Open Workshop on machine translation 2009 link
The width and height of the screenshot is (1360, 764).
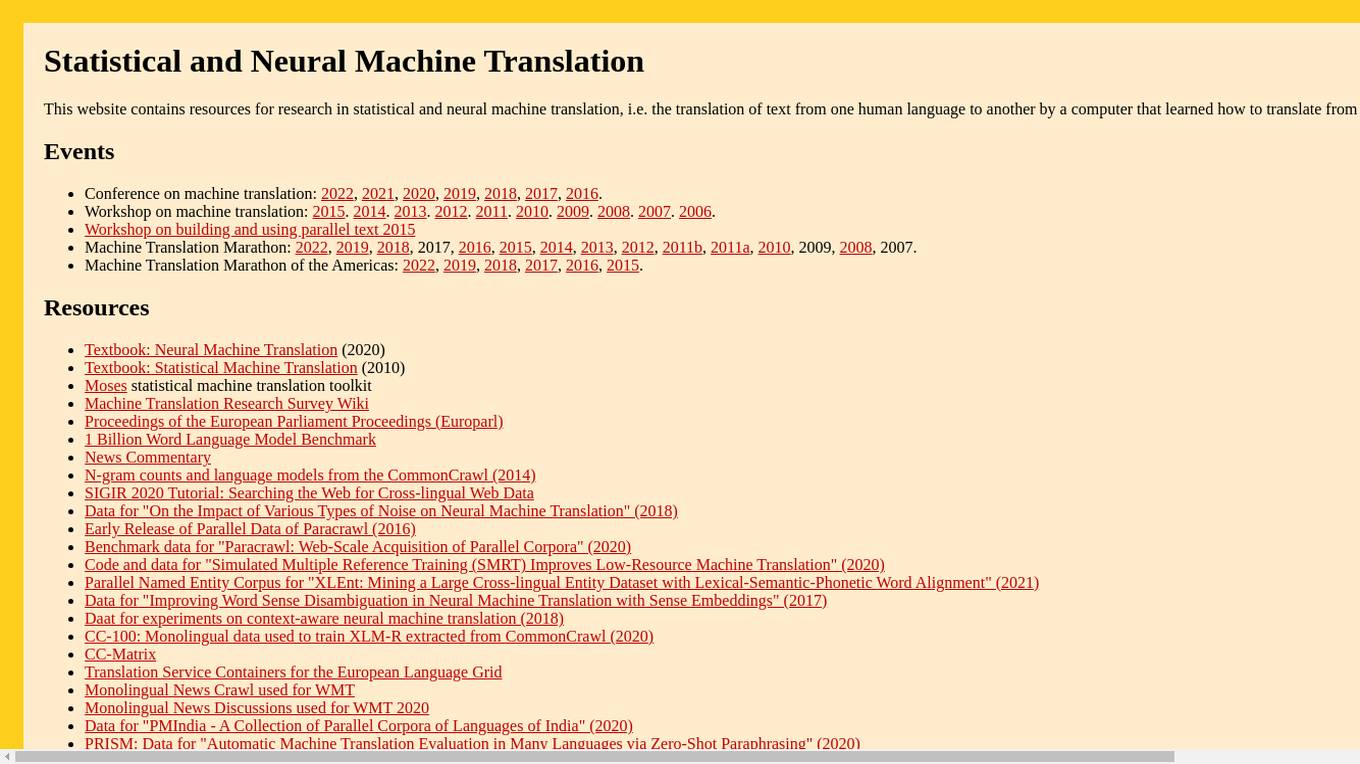point(573,212)
